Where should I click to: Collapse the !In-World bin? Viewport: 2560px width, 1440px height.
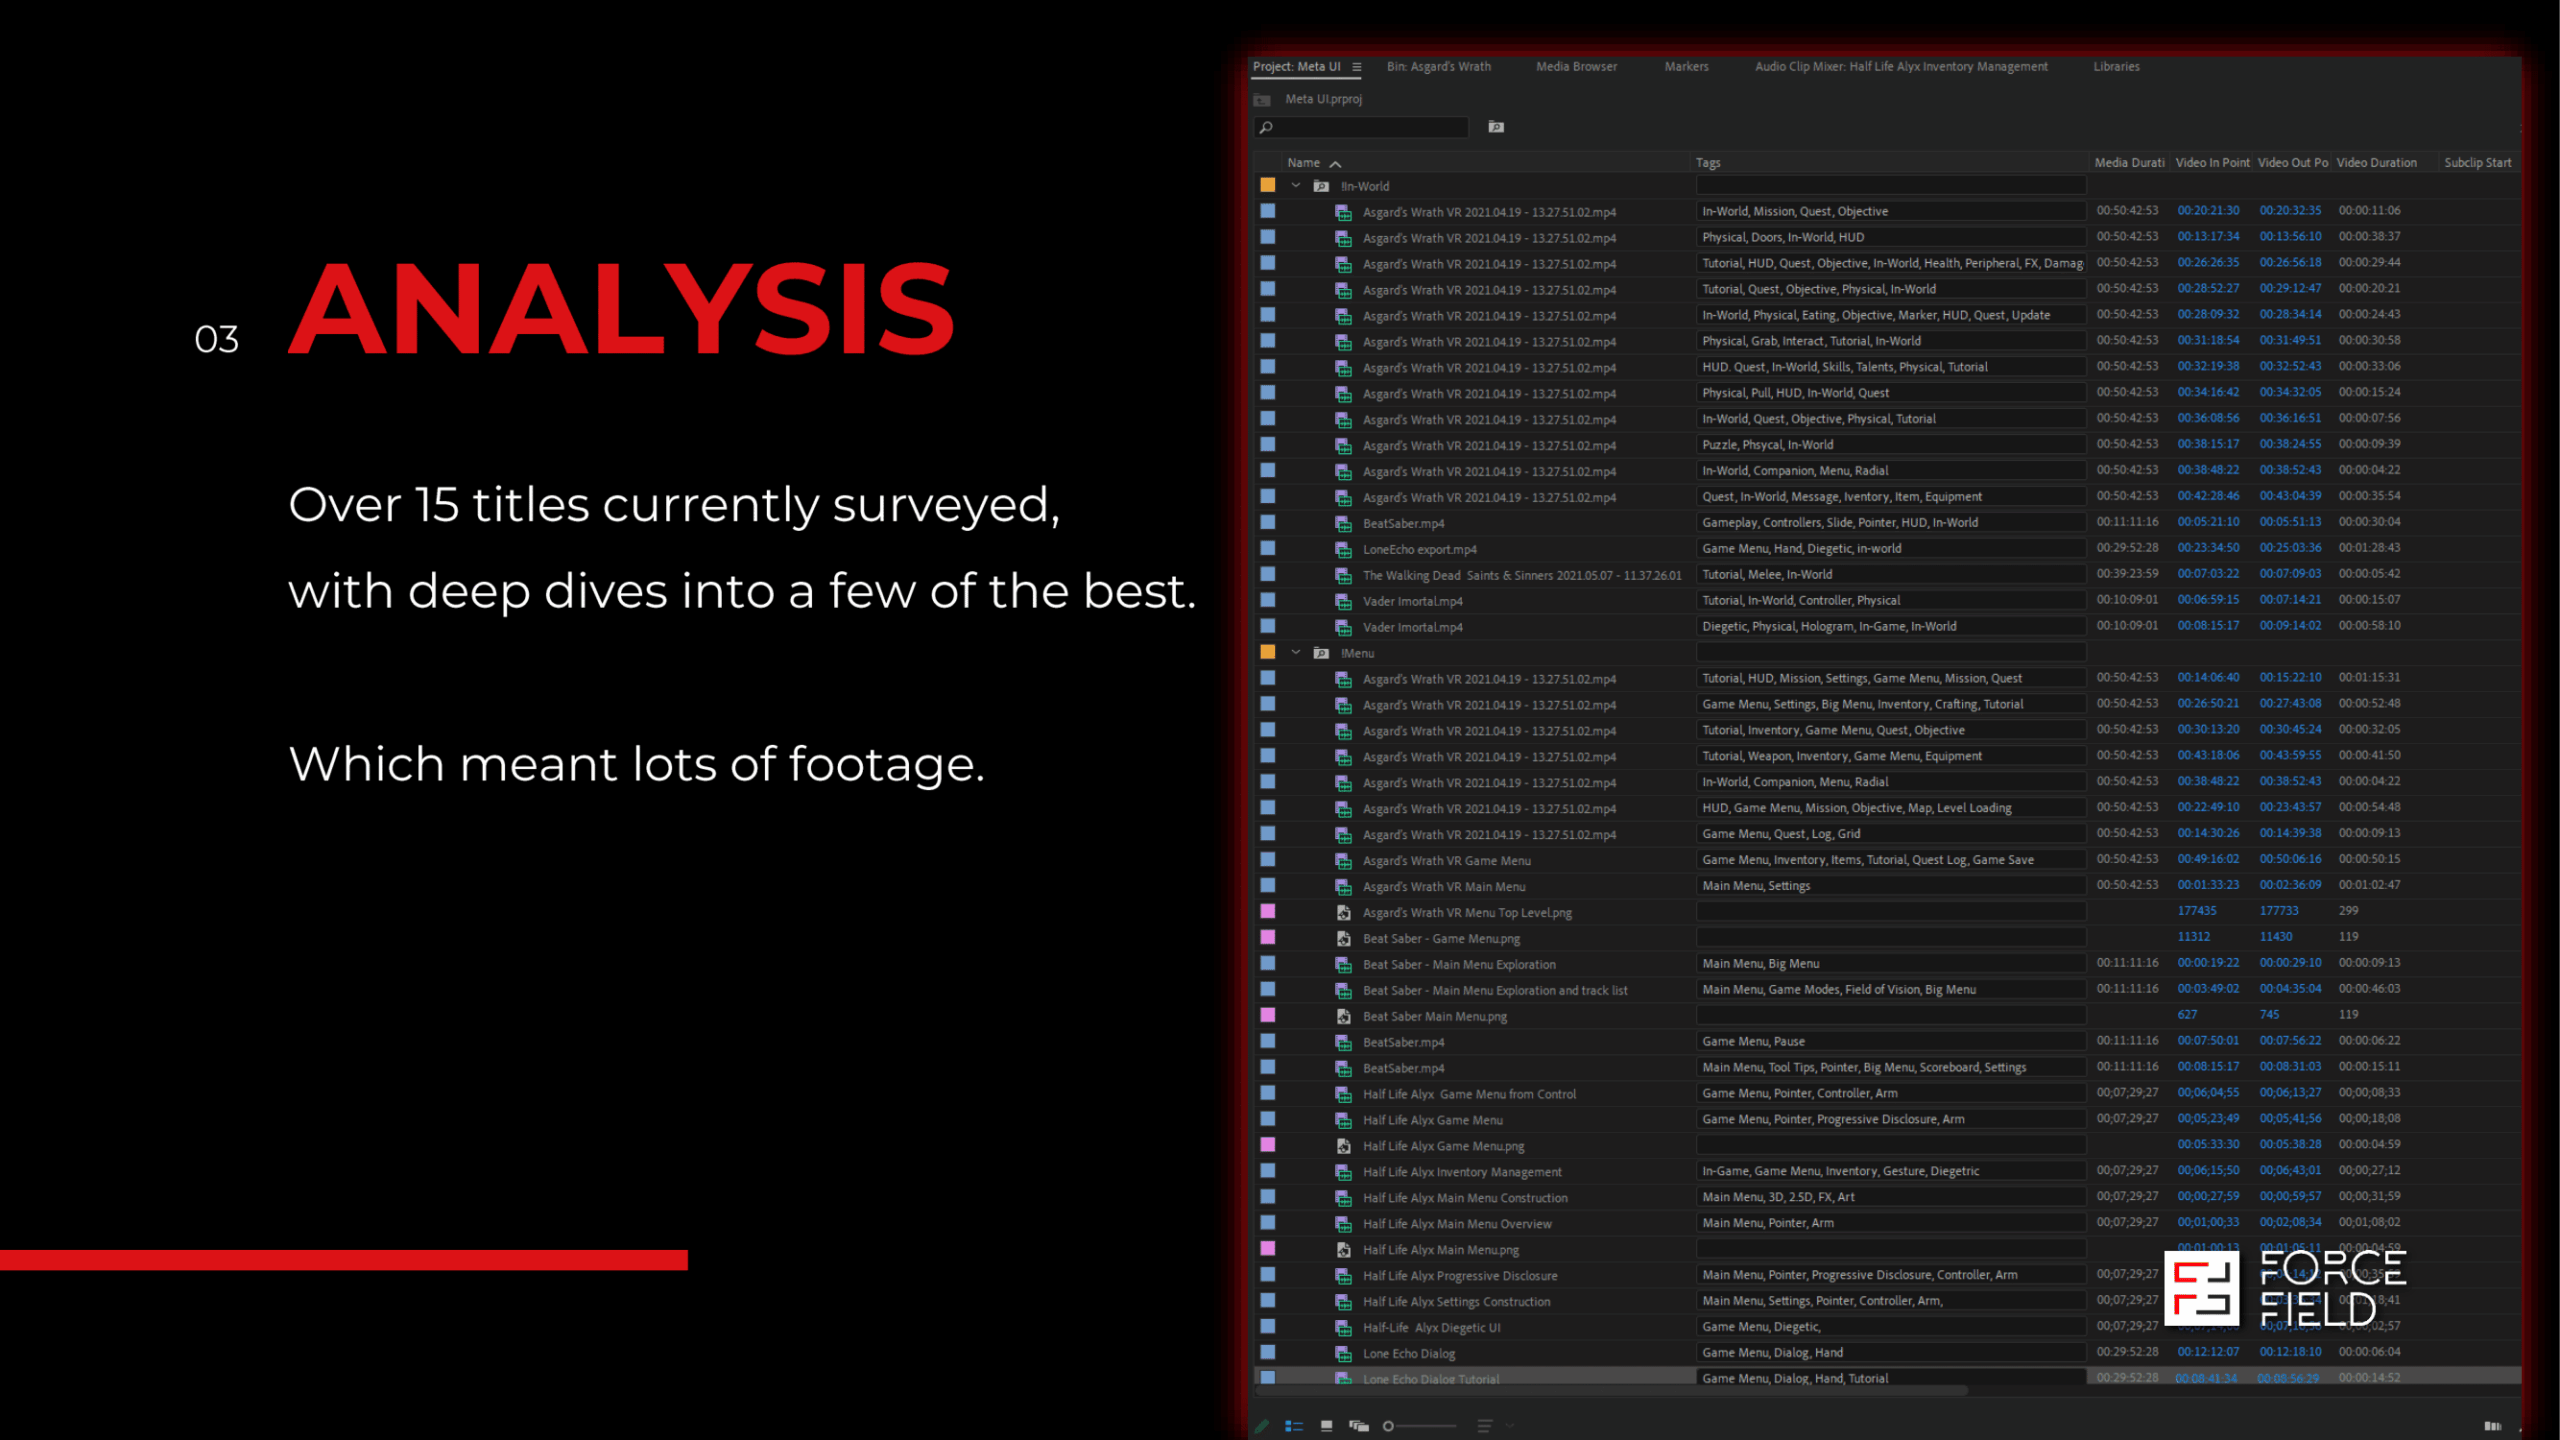click(x=1295, y=186)
